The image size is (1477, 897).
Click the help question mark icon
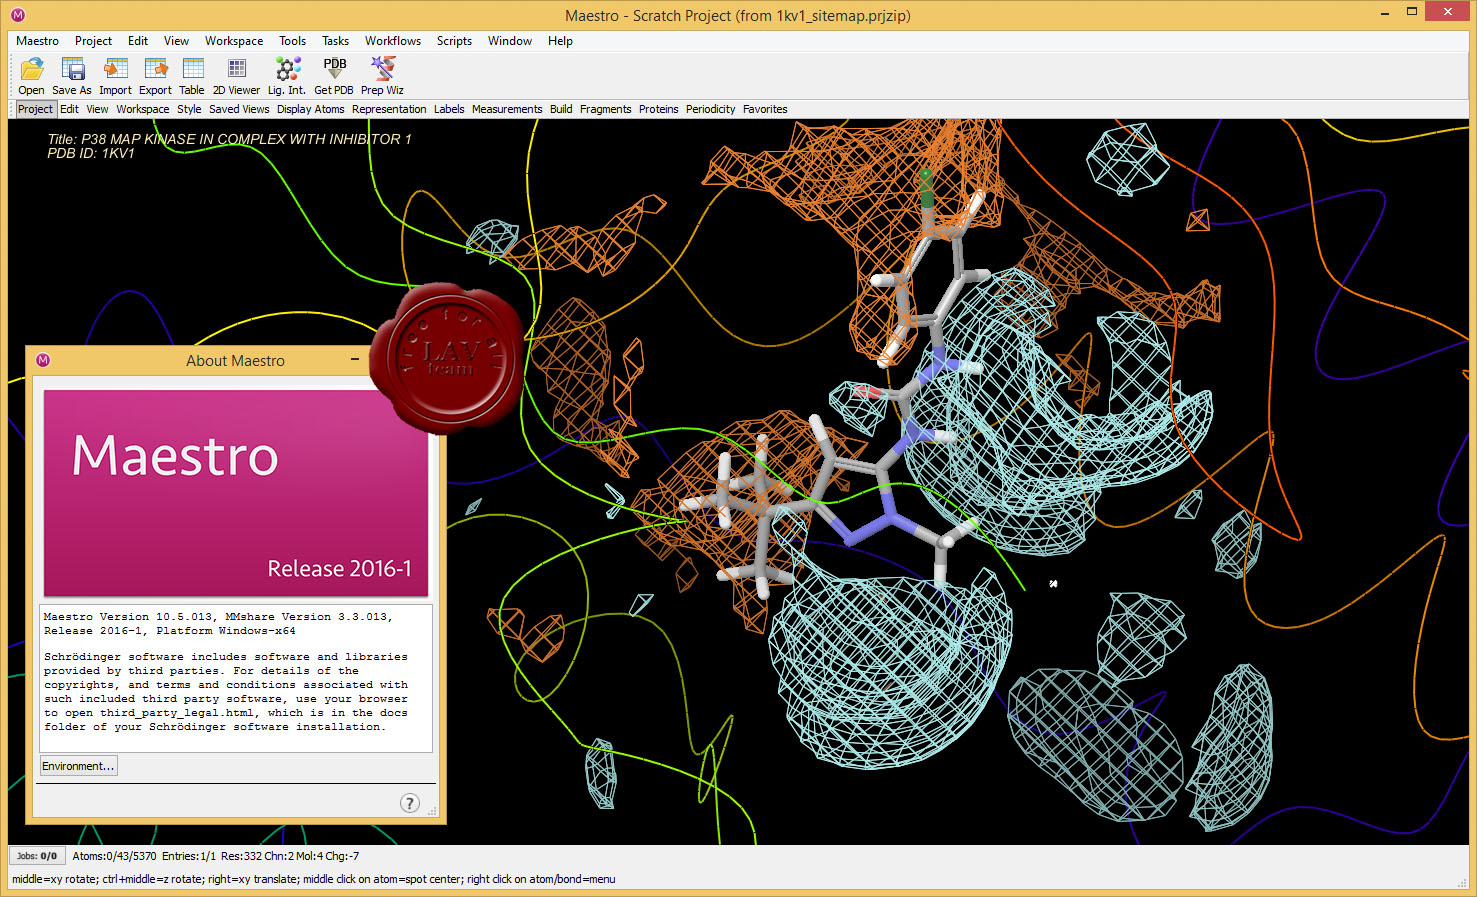[410, 803]
